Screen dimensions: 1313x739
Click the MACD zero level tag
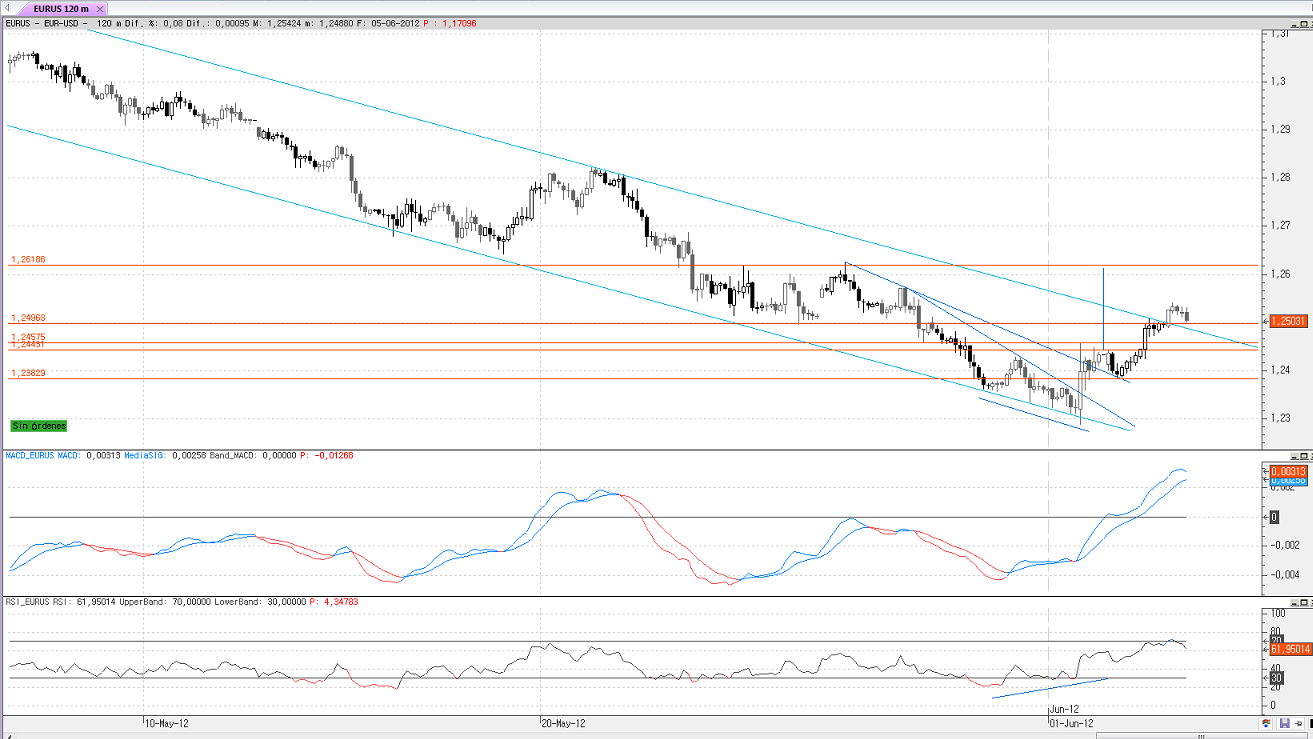pyautogui.click(x=1274, y=517)
